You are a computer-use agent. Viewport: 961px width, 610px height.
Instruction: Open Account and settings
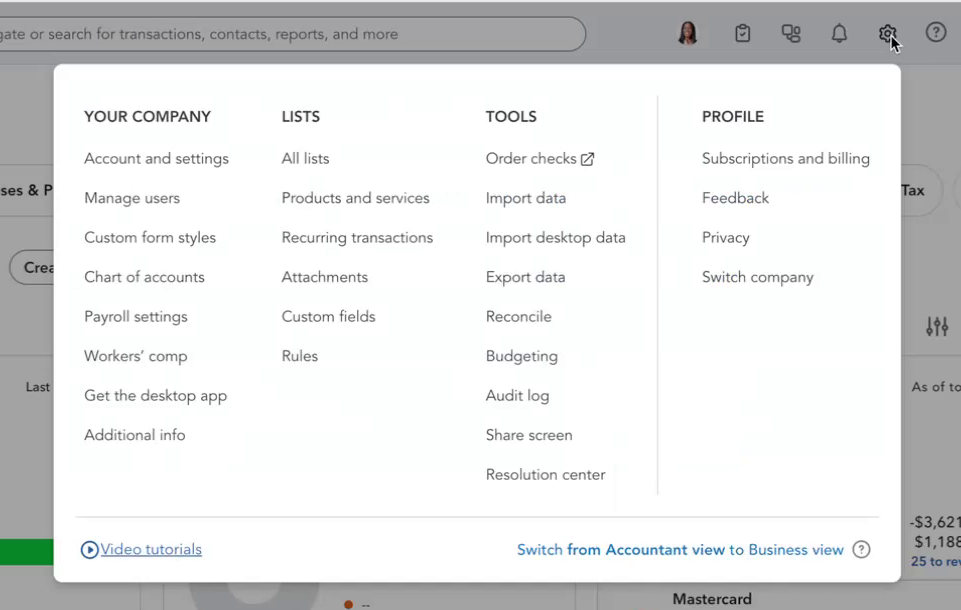tap(156, 159)
